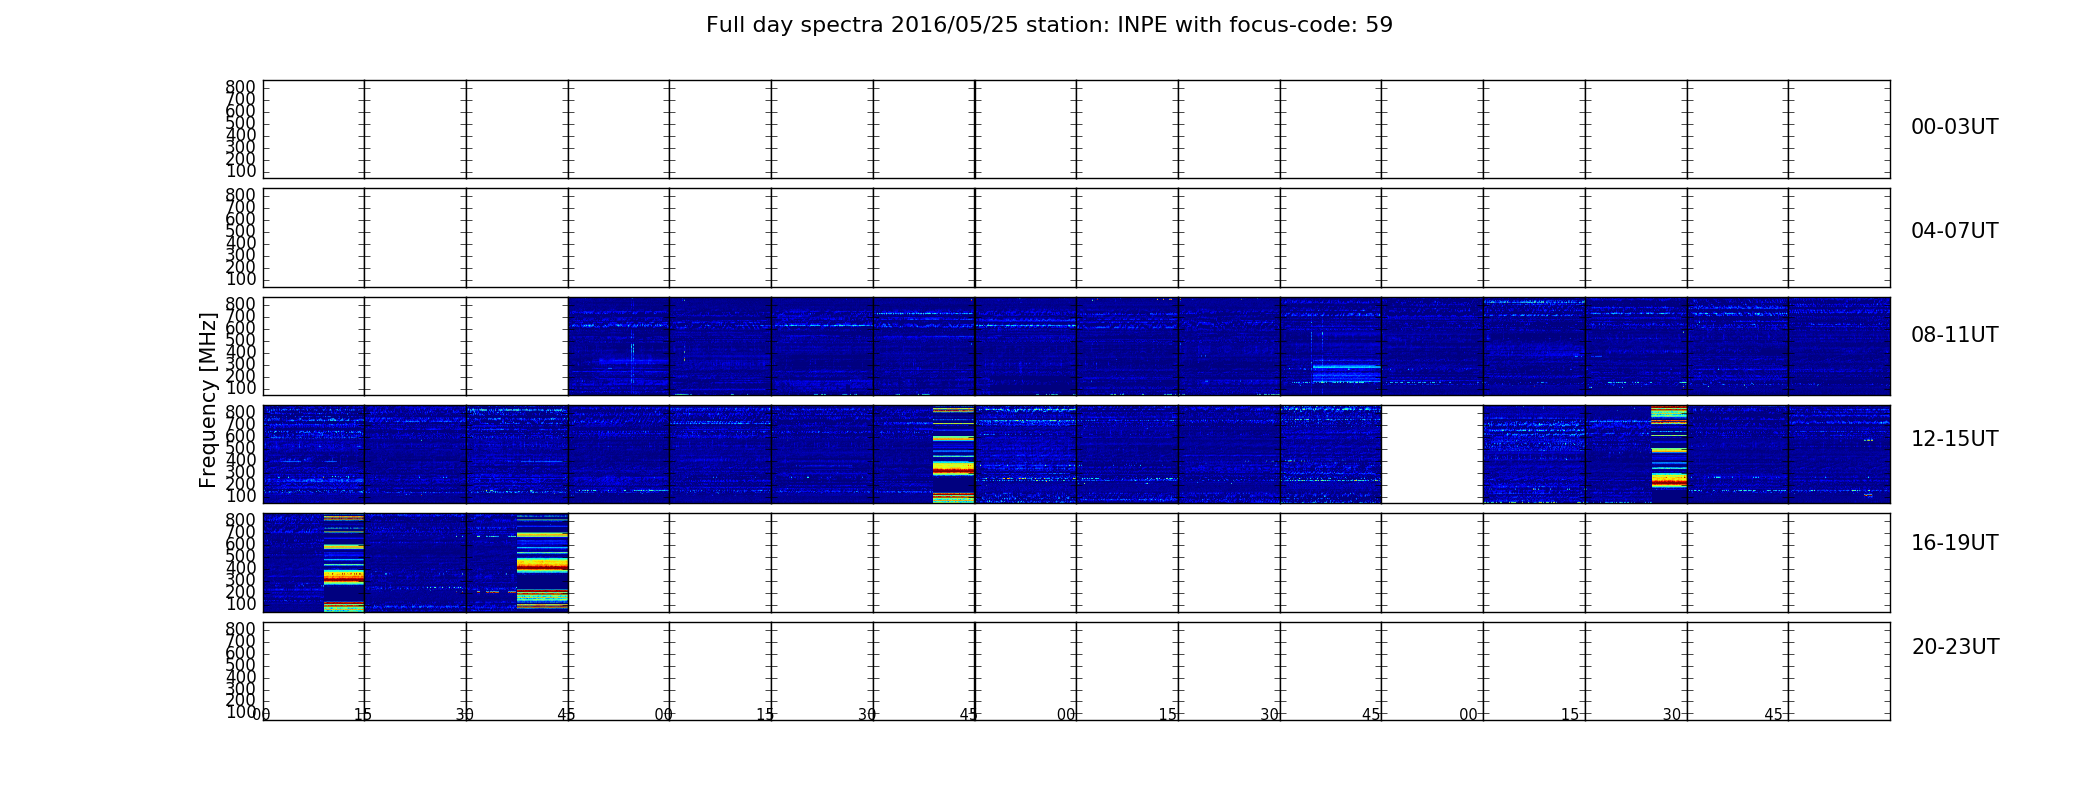2100x800 pixels.
Task: Click the 100 tick label of the 12-15UT panel
Action: (x=240, y=496)
